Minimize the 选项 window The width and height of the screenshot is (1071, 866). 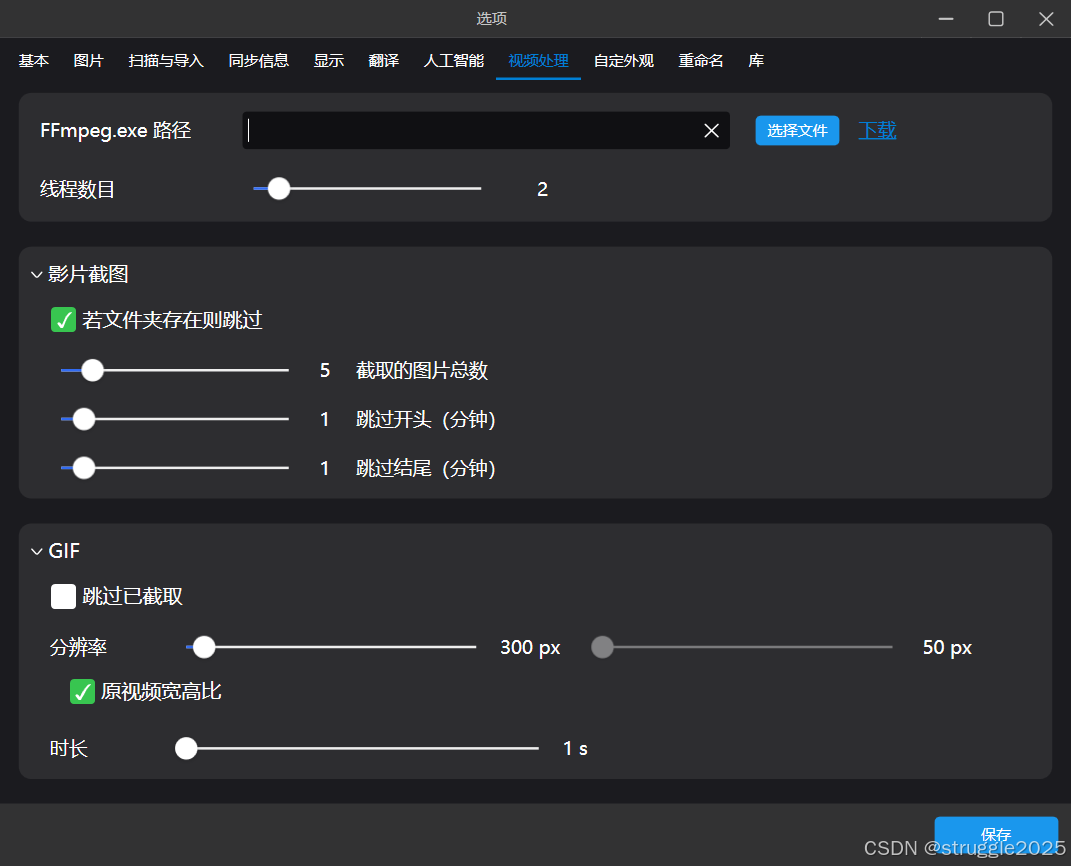coord(946,19)
